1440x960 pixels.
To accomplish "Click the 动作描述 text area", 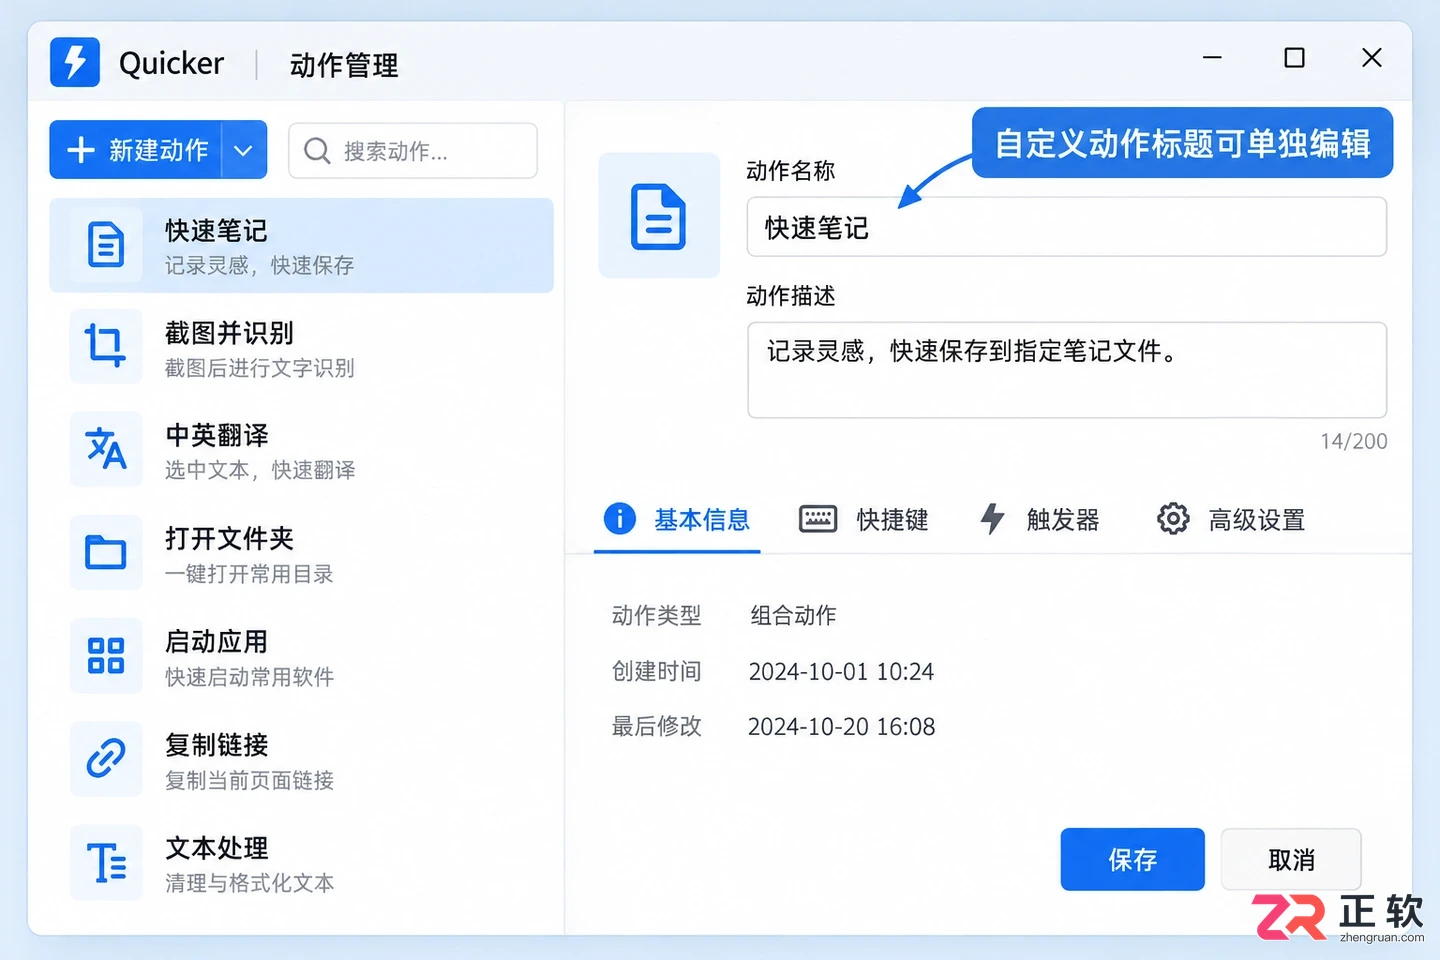I will tap(1067, 370).
